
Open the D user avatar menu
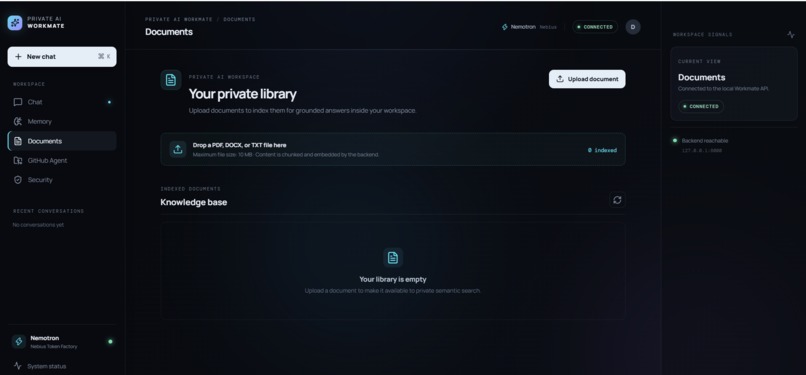(633, 27)
